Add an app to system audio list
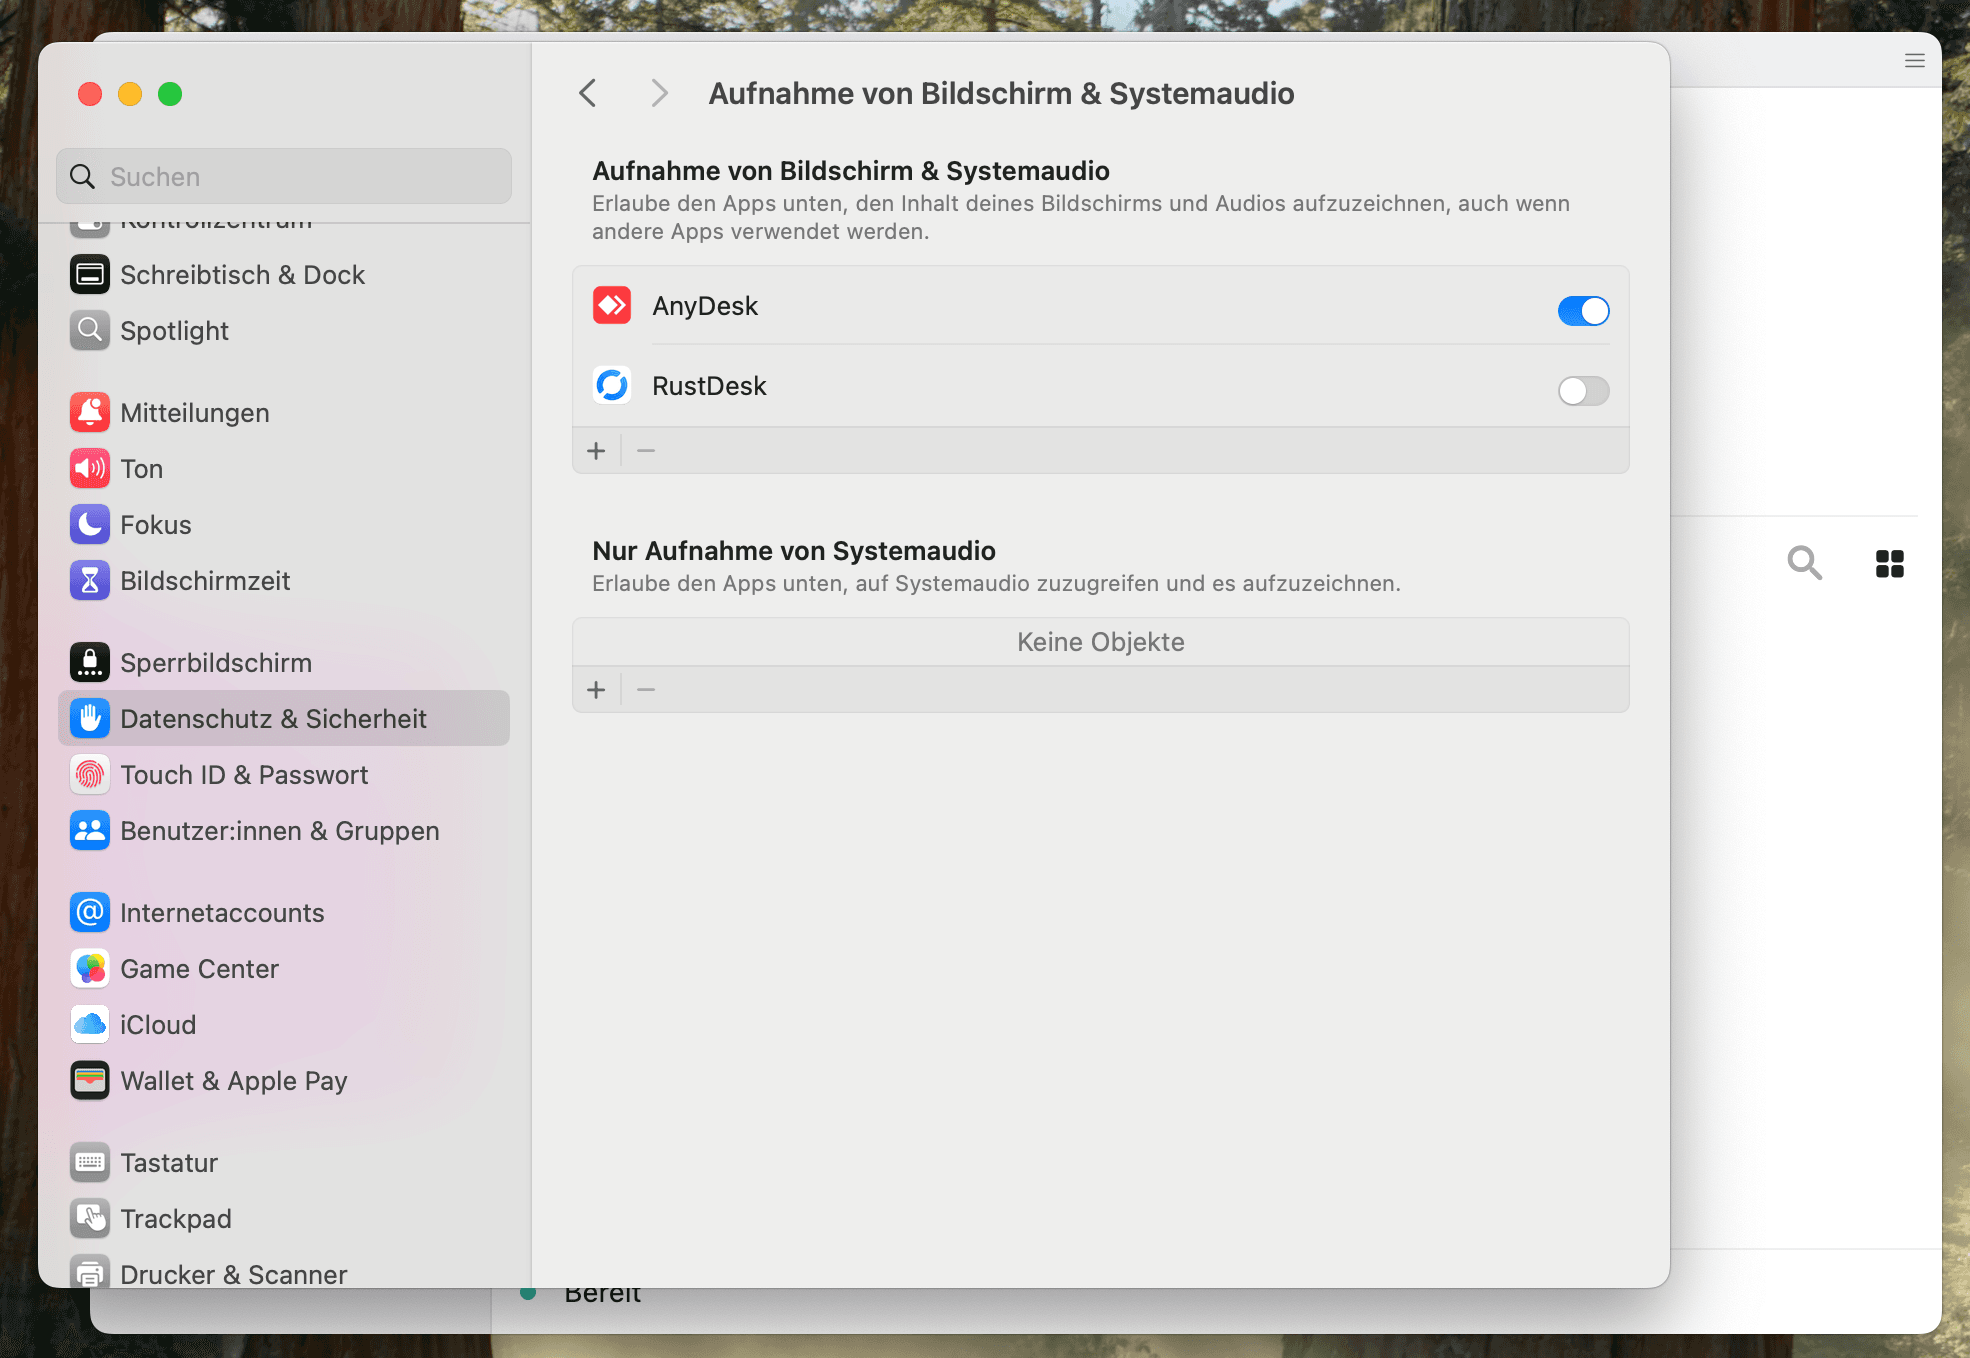 (x=597, y=690)
